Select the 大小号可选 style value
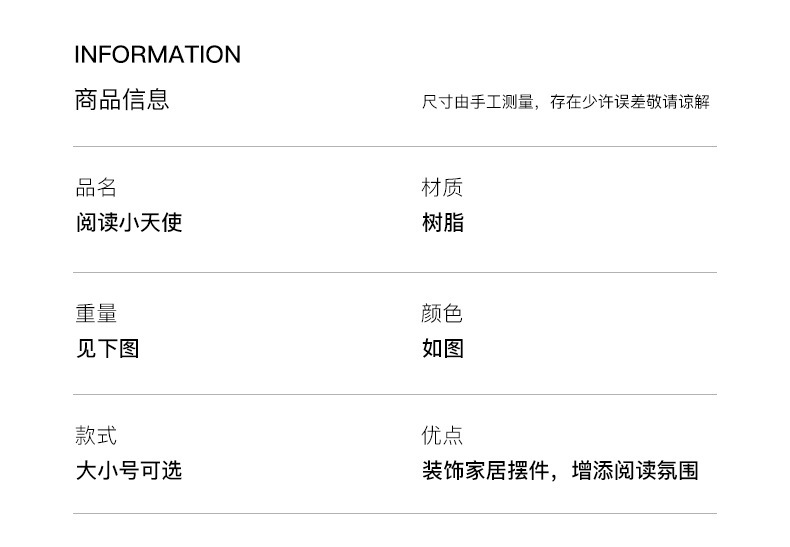790x547 pixels. (129, 470)
